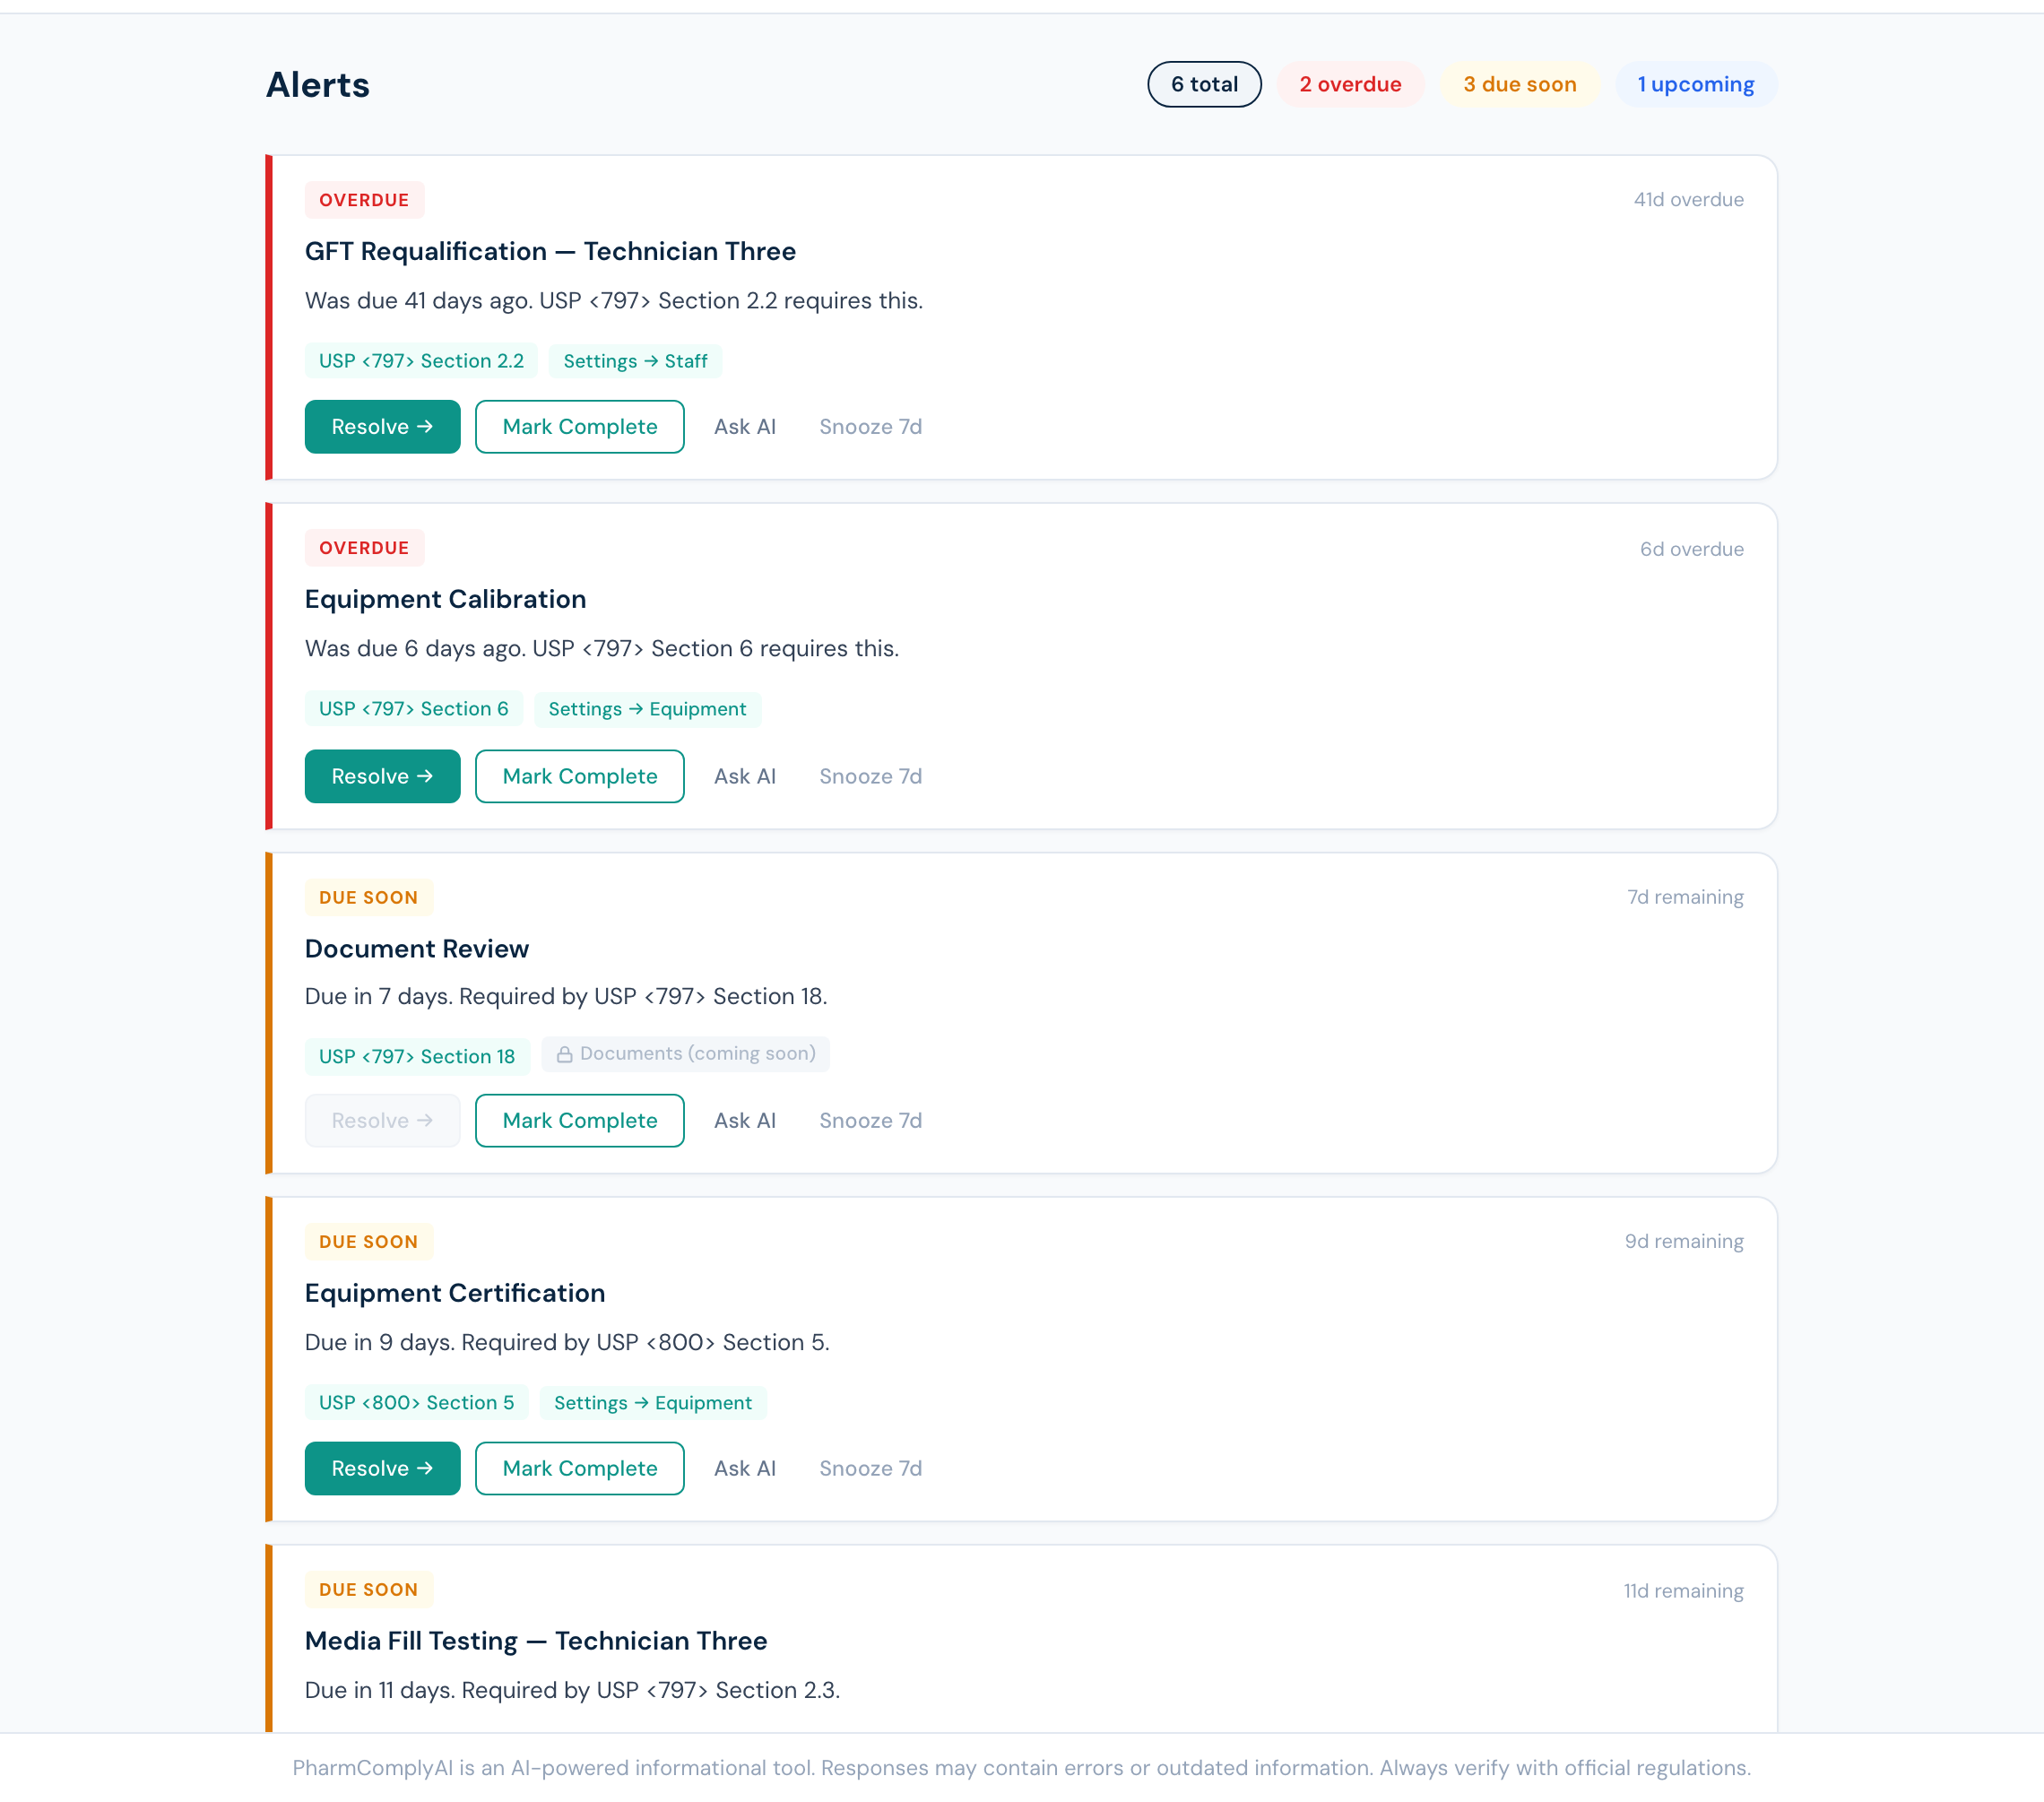Select the 6 total filter pill
The height and width of the screenshot is (1802, 2044).
1204,84
